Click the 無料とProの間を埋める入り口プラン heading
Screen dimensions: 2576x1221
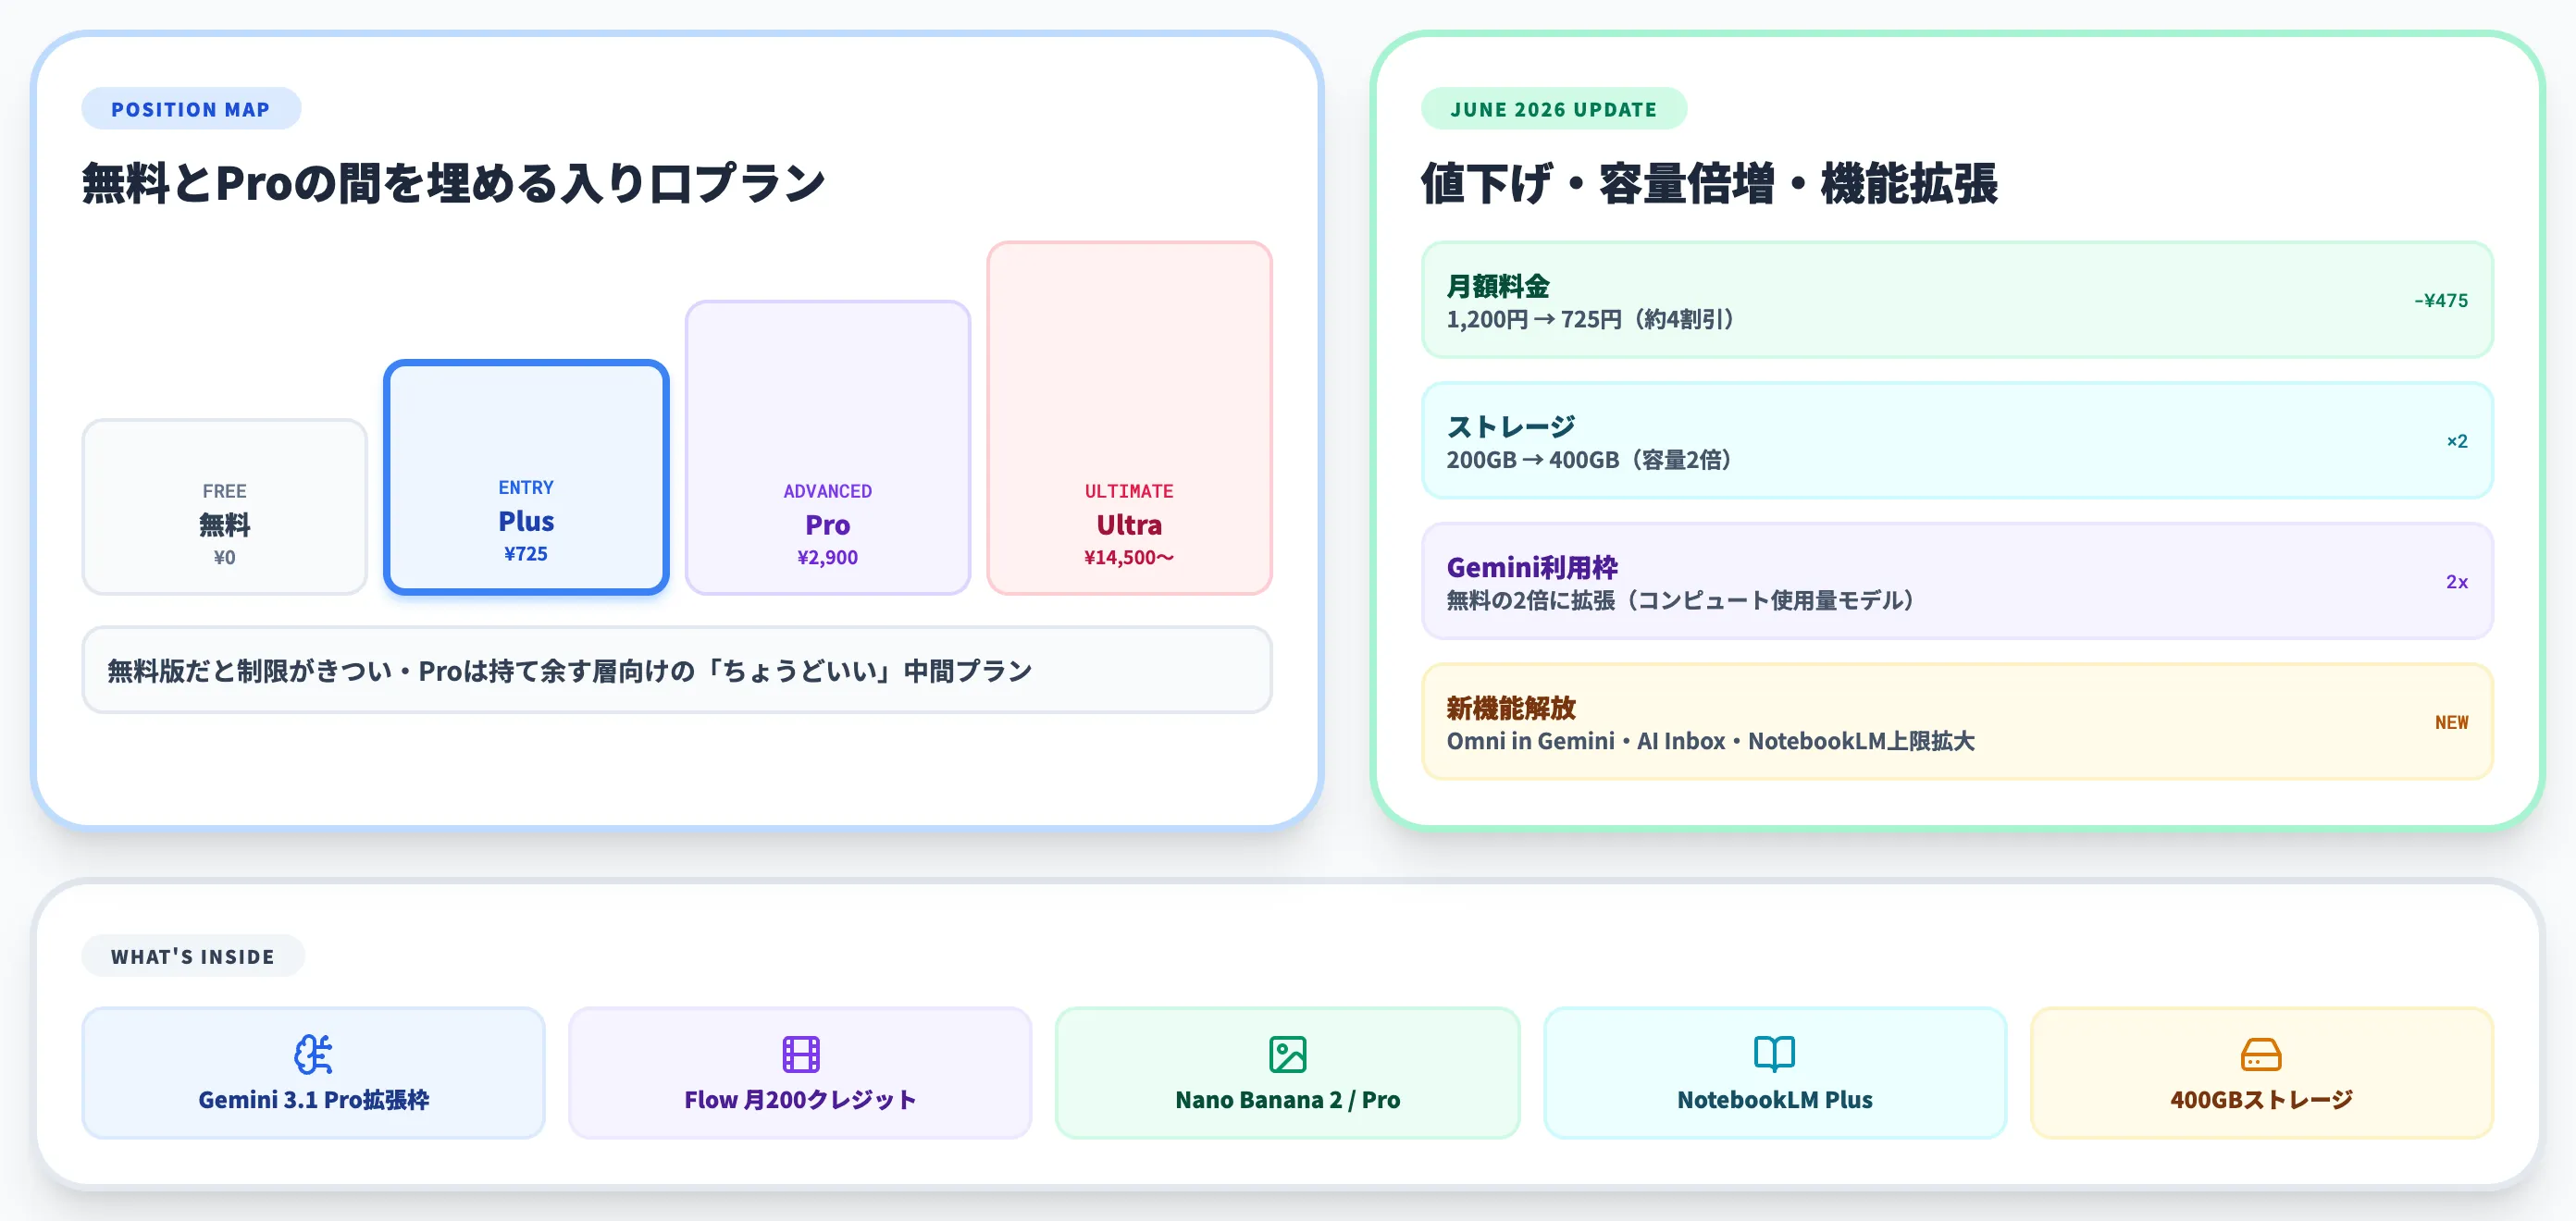[453, 184]
